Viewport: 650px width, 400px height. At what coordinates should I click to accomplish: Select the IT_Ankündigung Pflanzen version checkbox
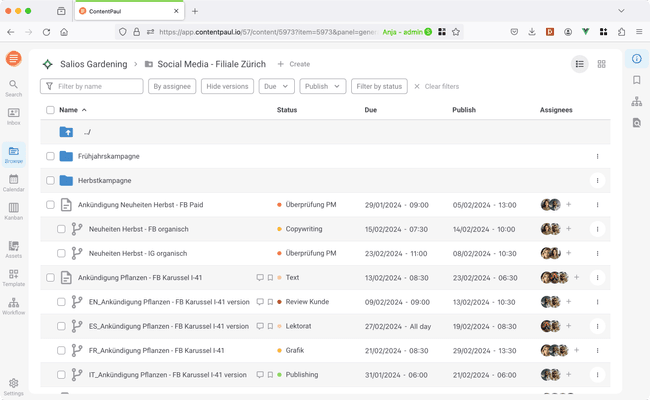click(61, 375)
